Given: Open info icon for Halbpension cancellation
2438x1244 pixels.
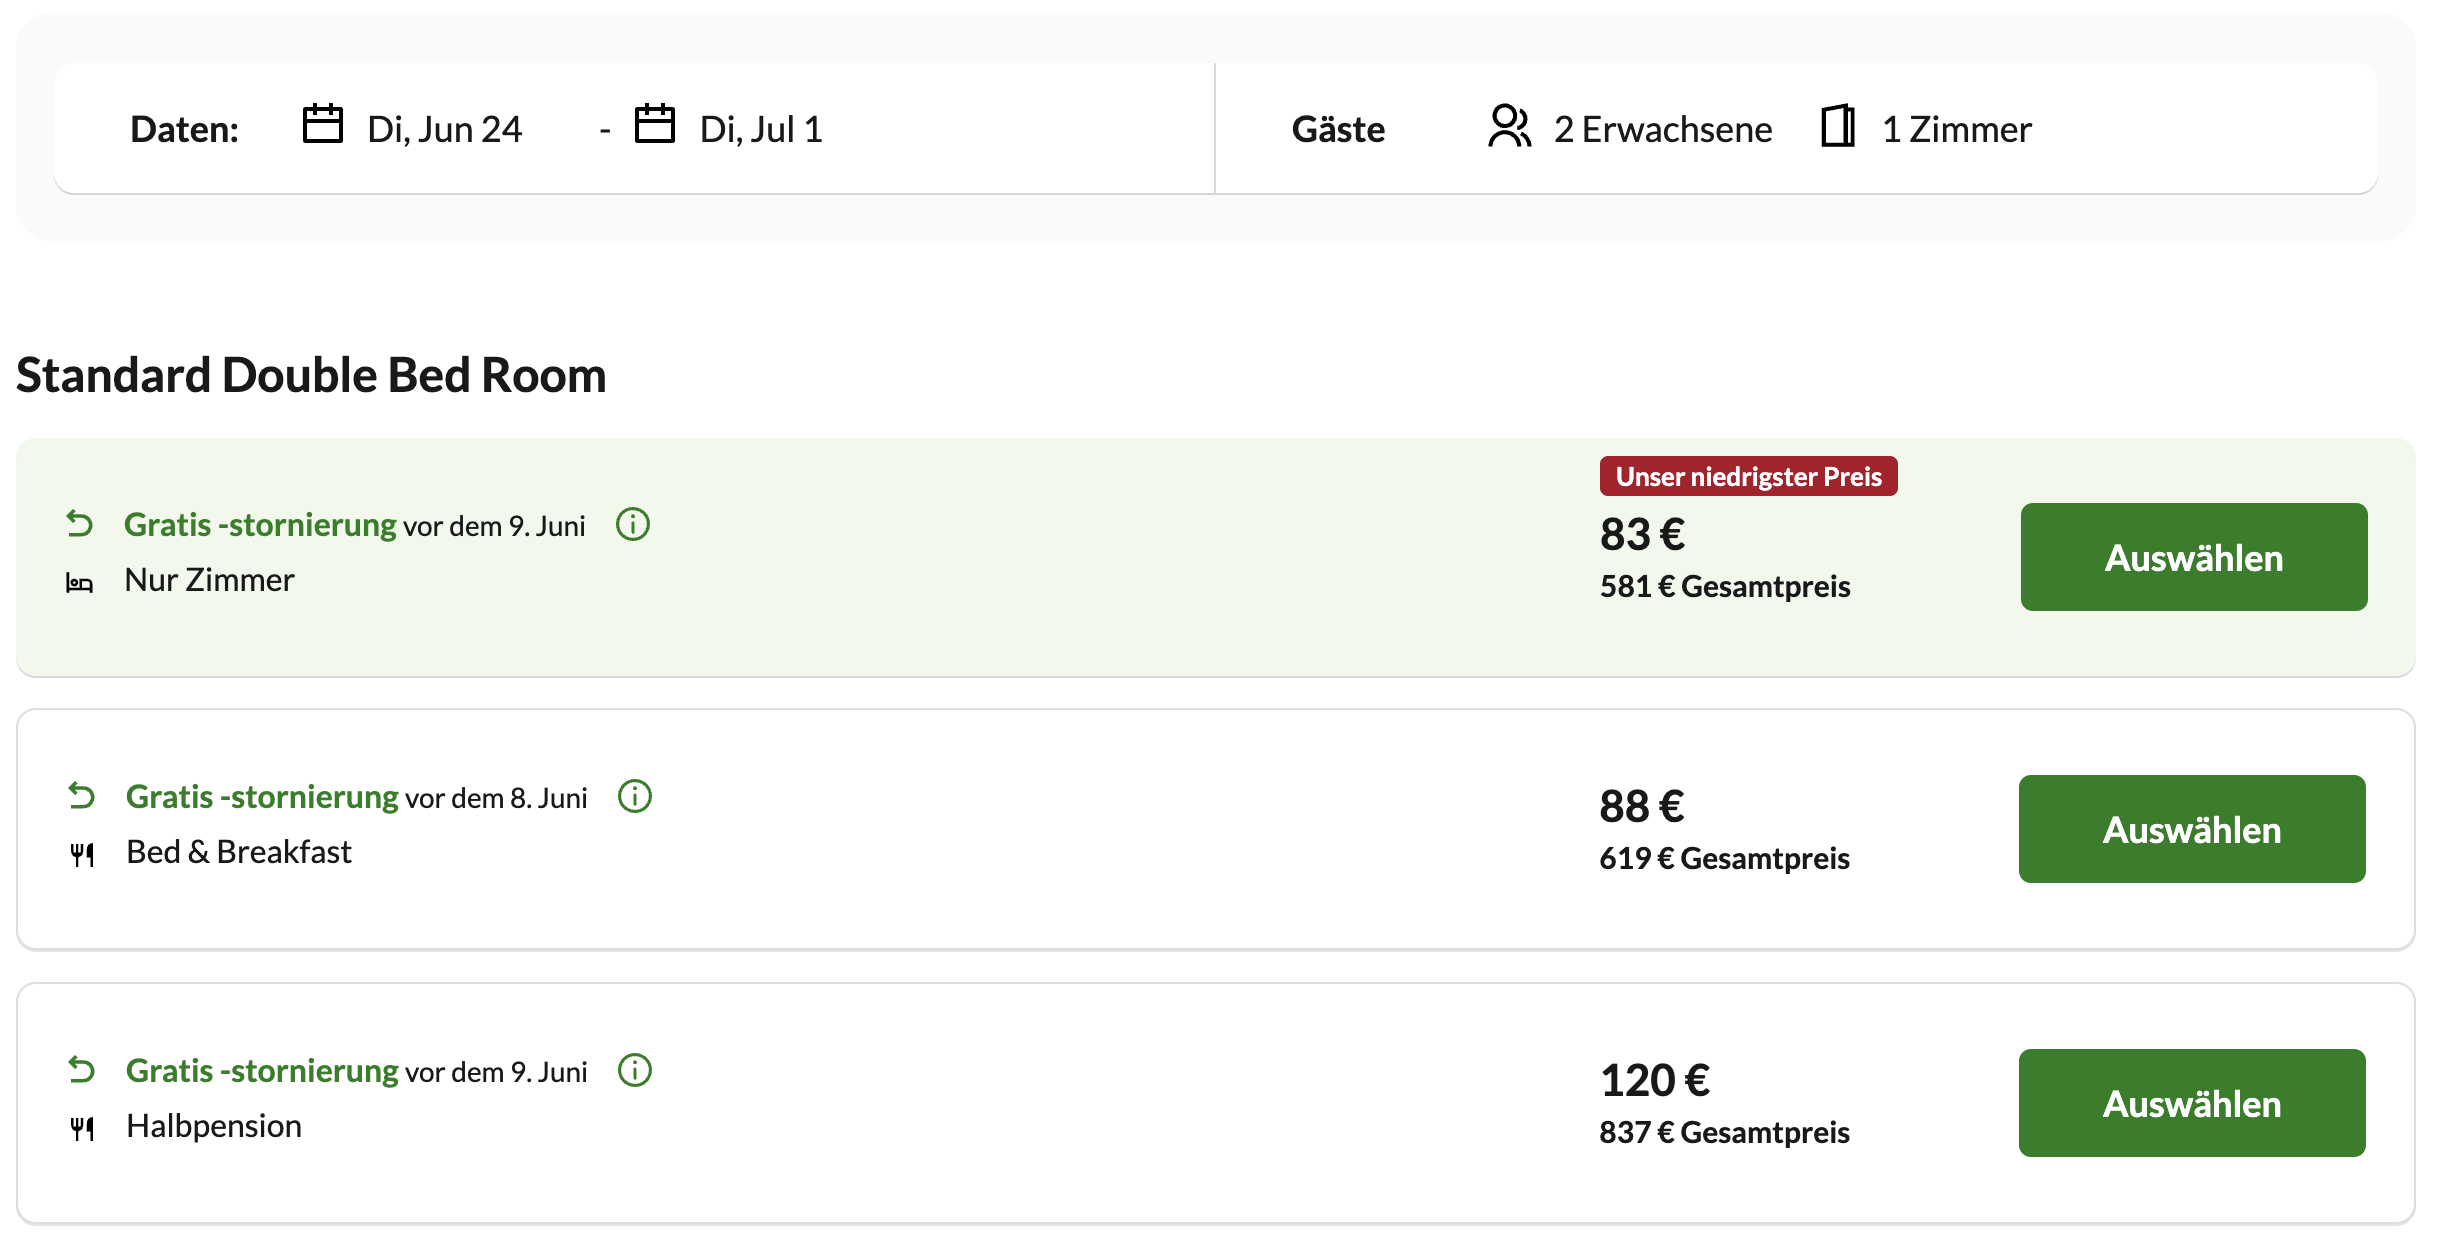Looking at the screenshot, I should [x=635, y=1070].
